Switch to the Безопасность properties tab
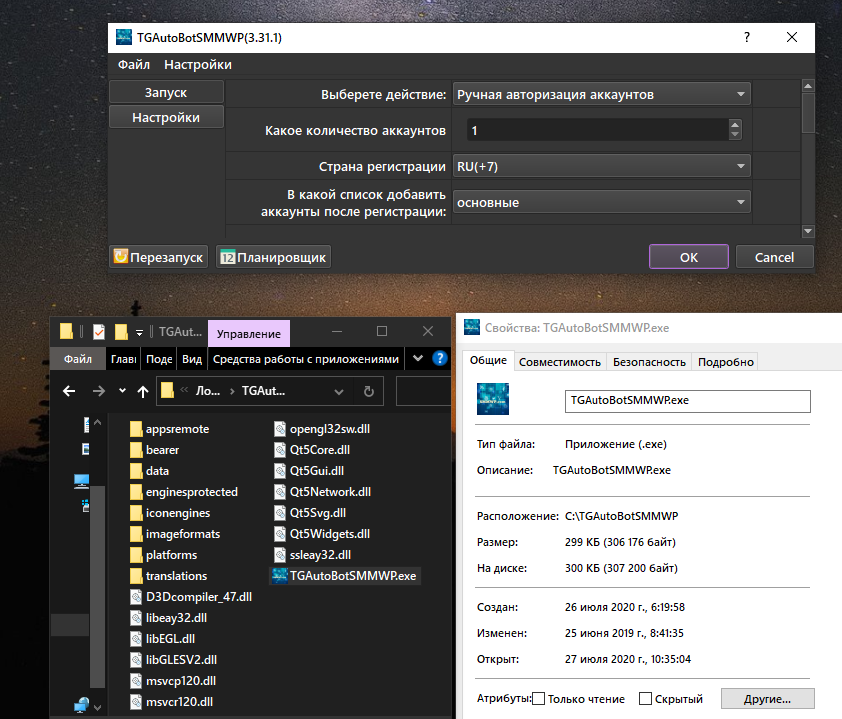 [x=649, y=362]
